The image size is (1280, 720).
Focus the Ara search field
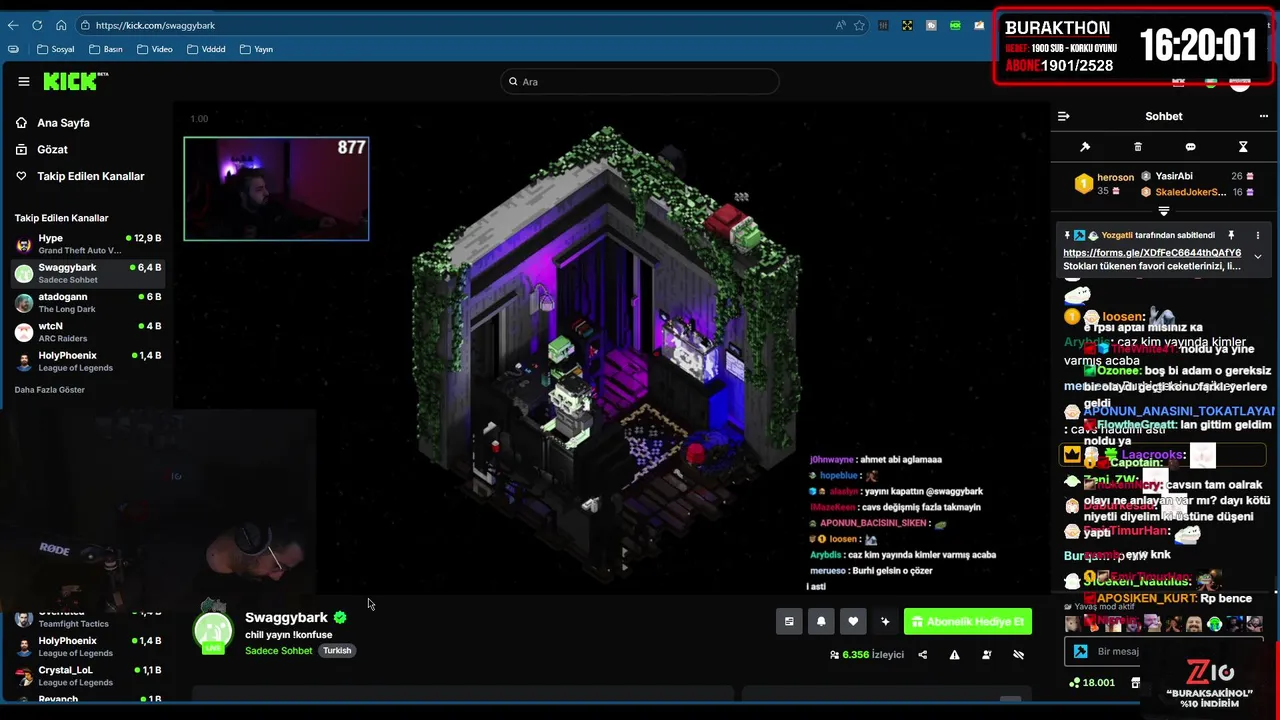640,82
